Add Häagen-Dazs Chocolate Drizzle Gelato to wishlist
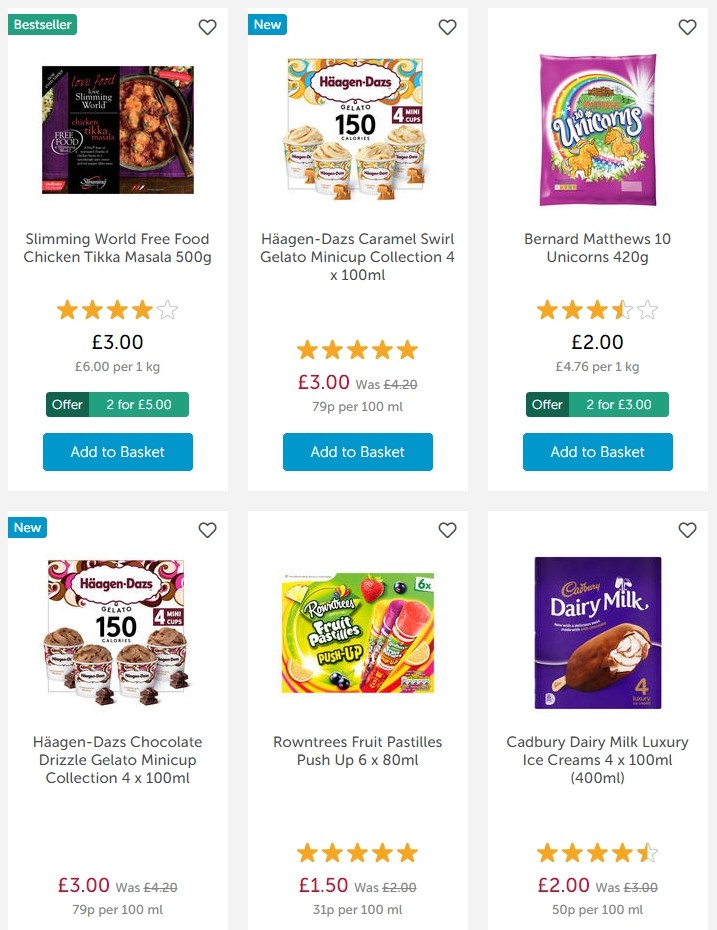Viewport: 717px width, 930px height. [x=207, y=530]
